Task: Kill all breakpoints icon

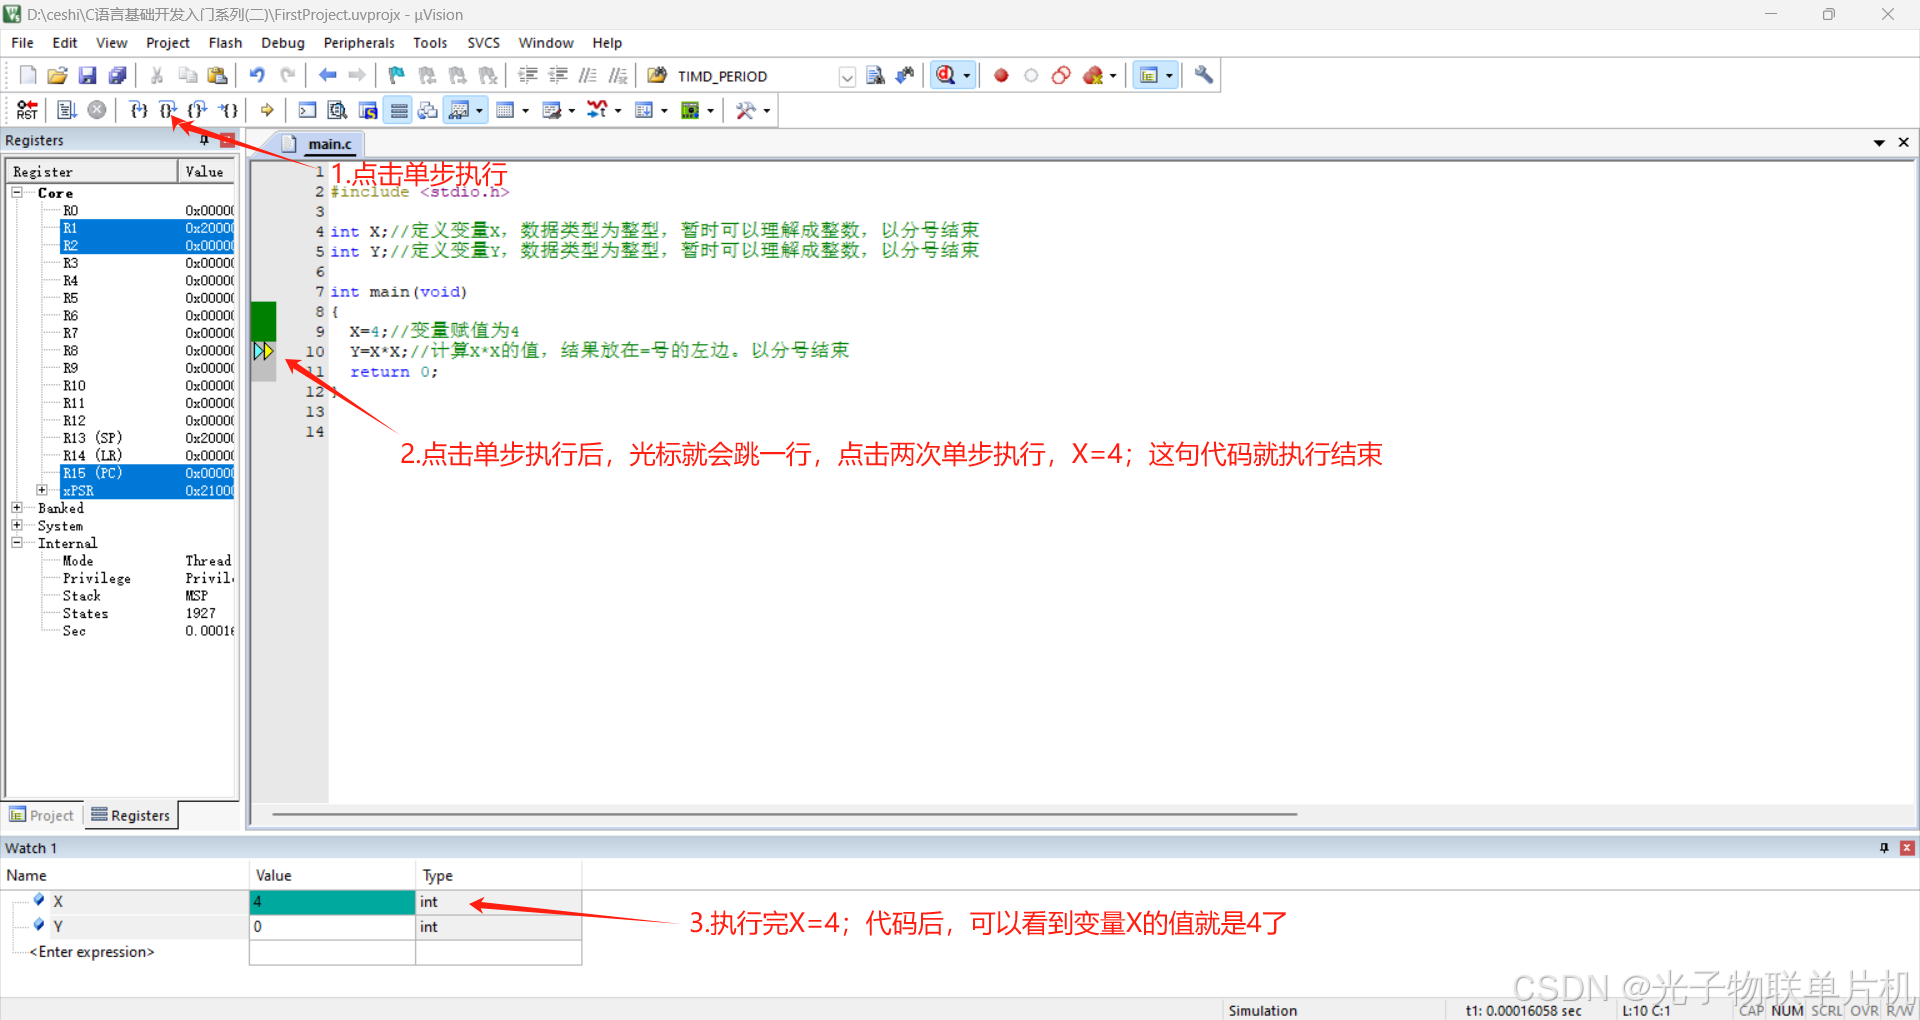Action: (x=1093, y=75)
